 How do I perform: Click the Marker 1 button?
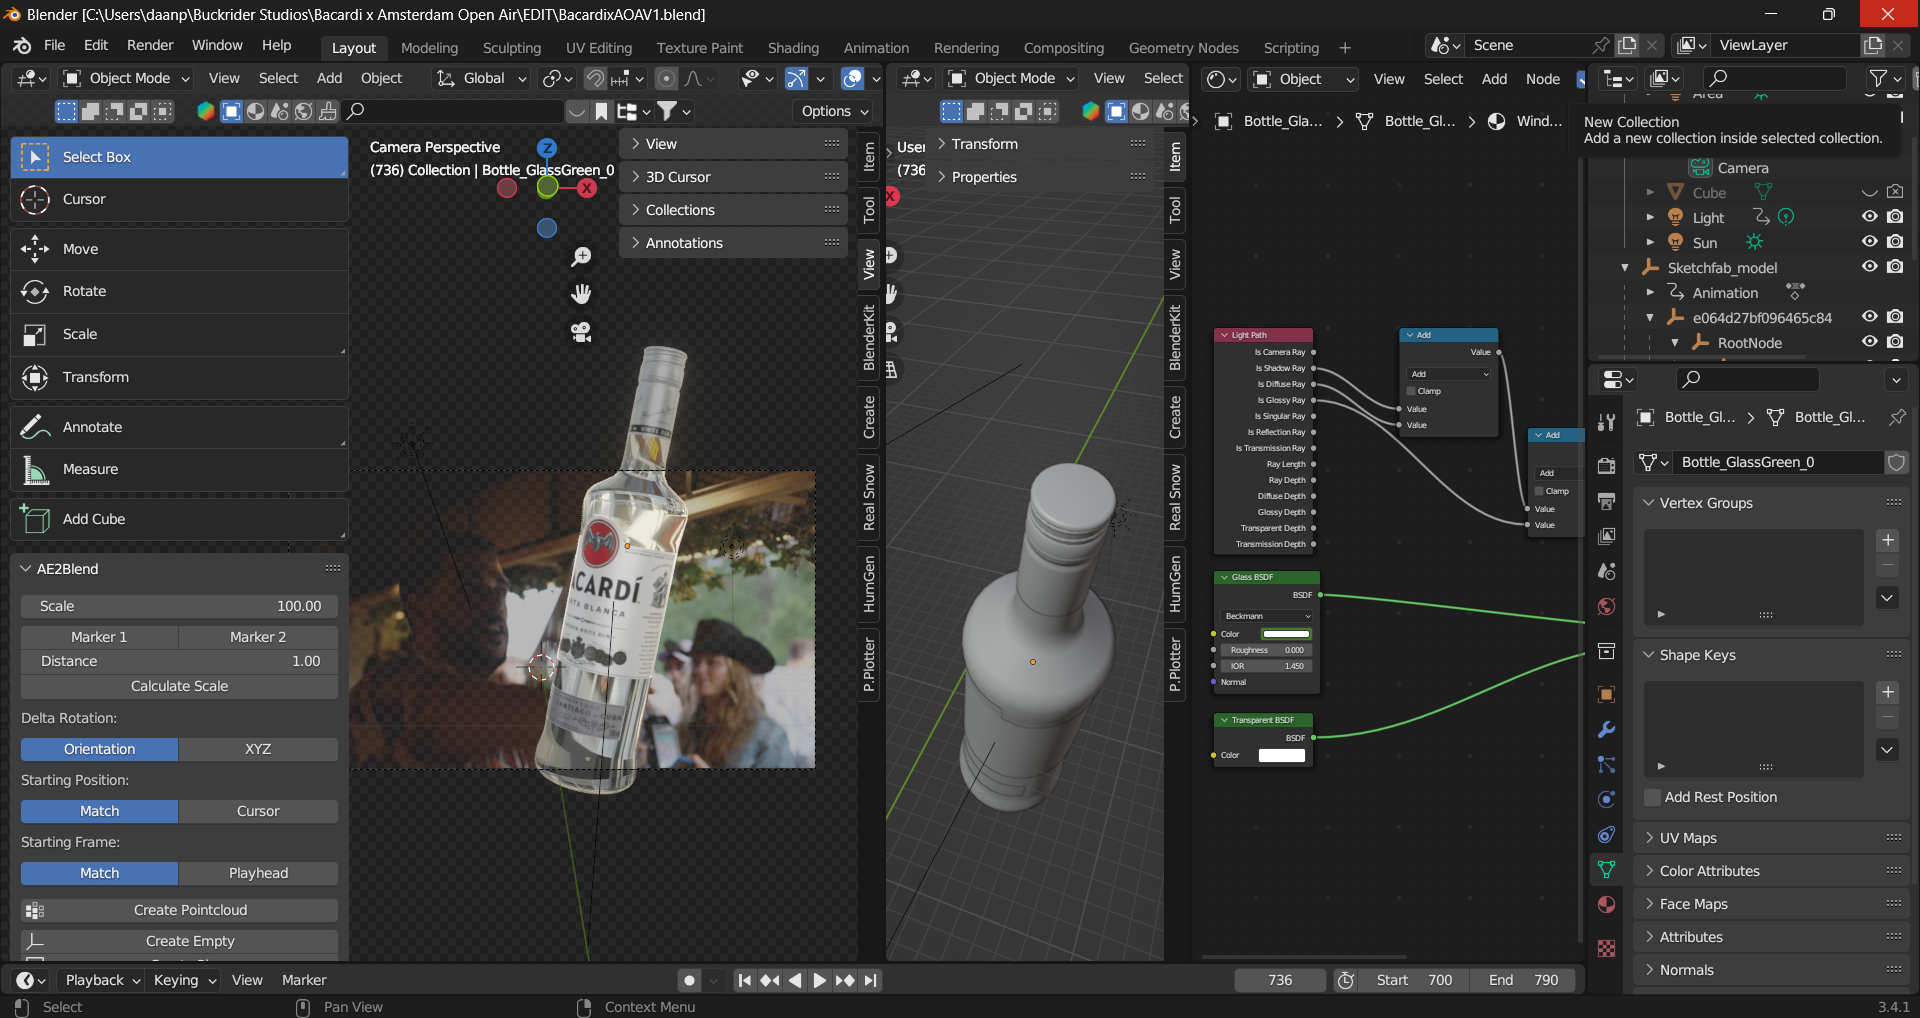coord(99,637)
